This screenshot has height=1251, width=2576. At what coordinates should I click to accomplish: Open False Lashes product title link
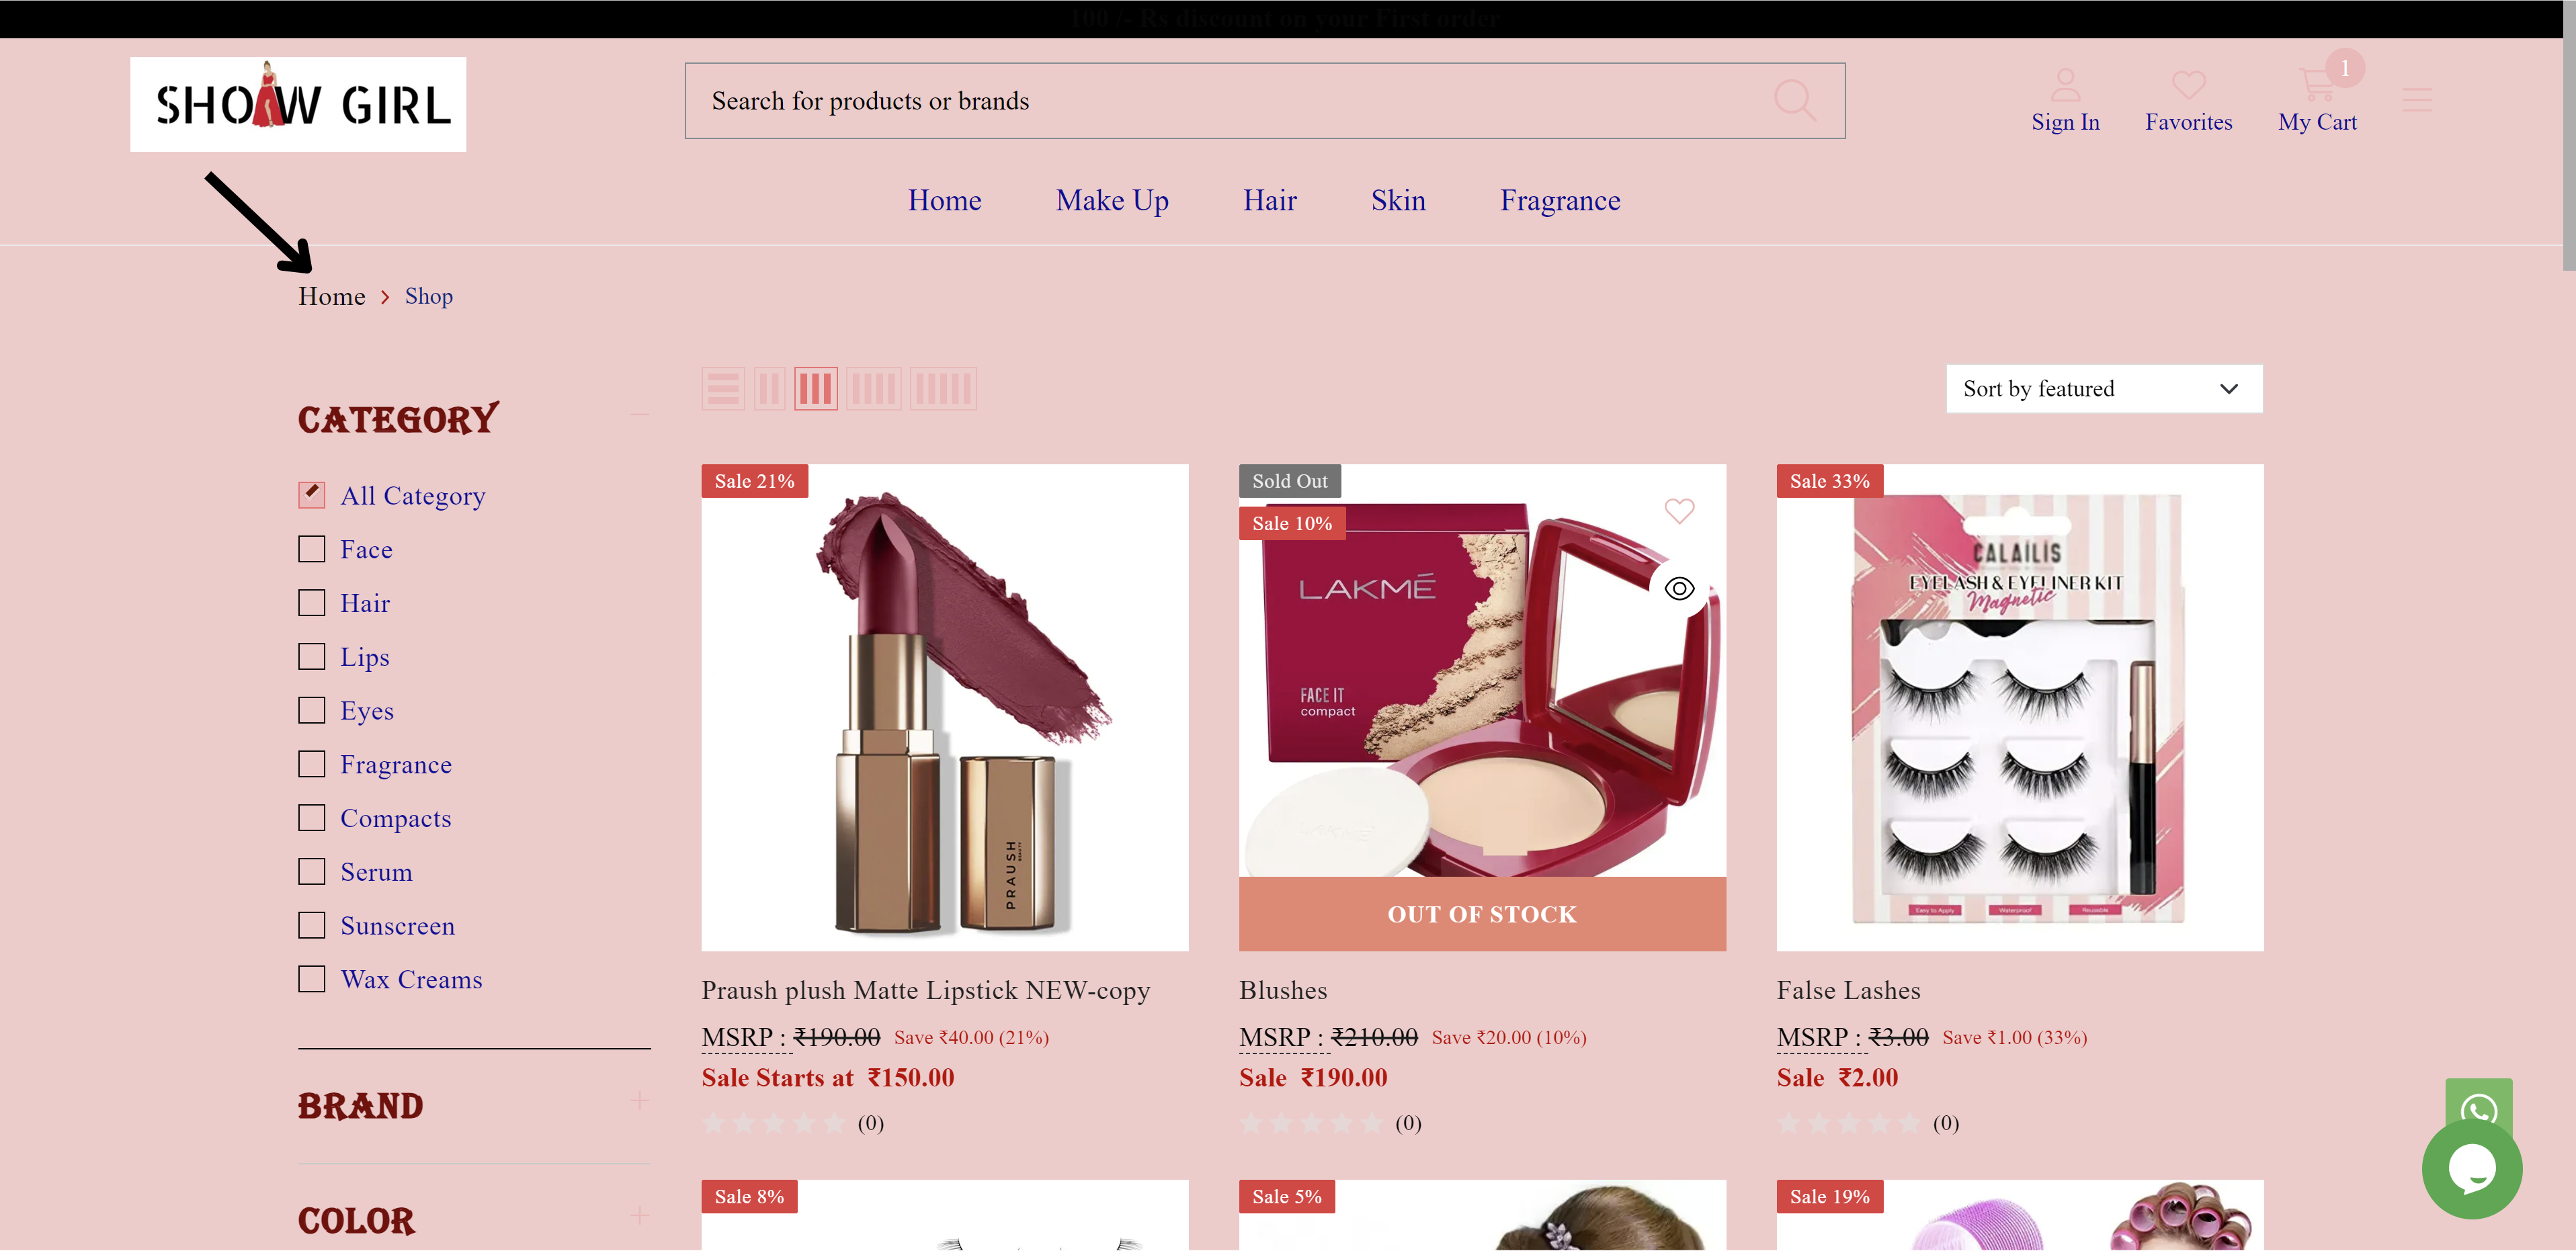[1848, 990]
